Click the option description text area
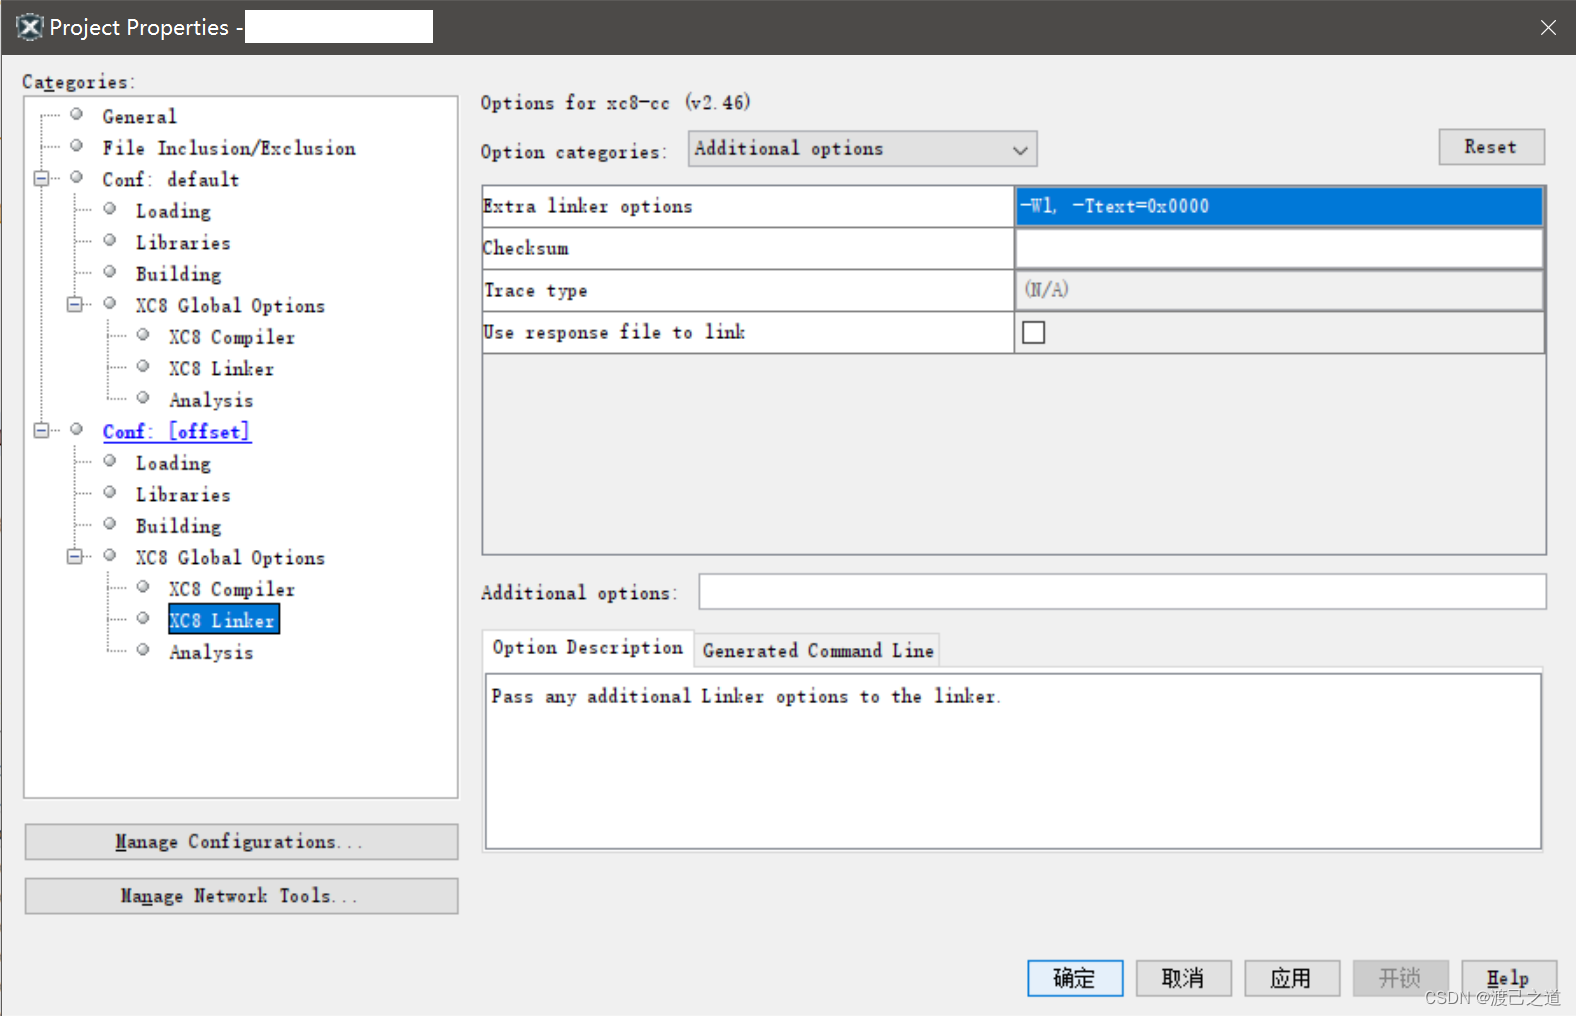 click(x=1013, y=761)
